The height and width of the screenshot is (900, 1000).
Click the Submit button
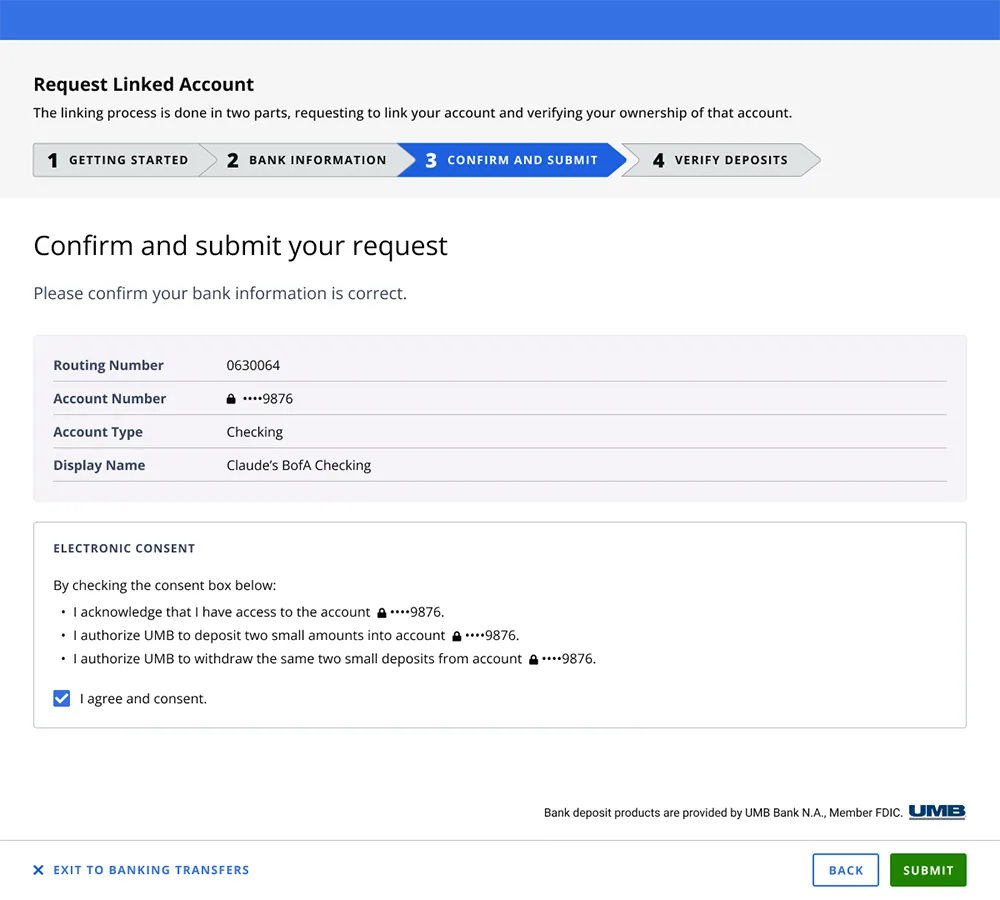[928, 870]
